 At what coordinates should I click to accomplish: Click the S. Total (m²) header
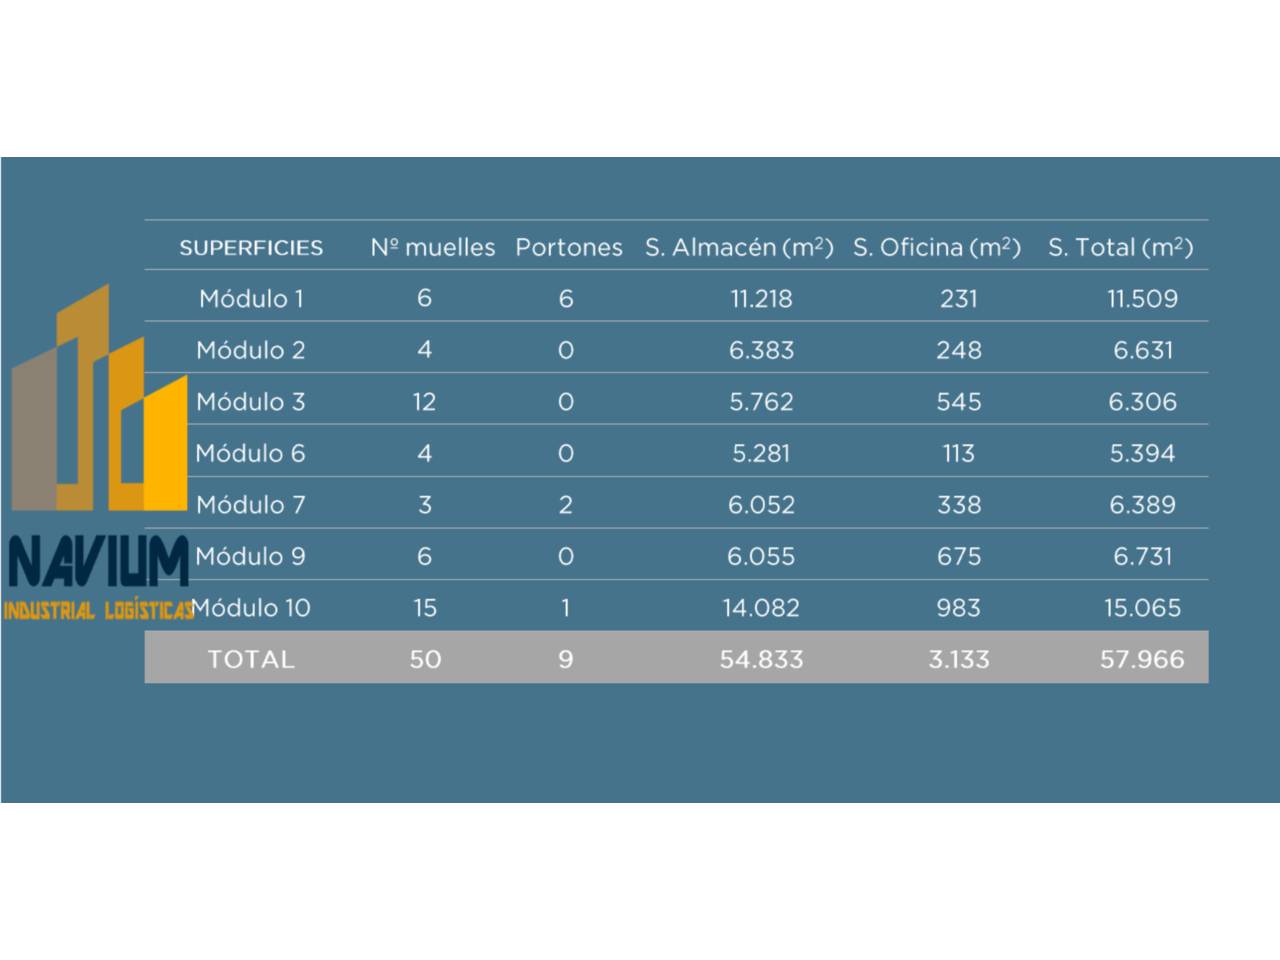point(1120,248)
